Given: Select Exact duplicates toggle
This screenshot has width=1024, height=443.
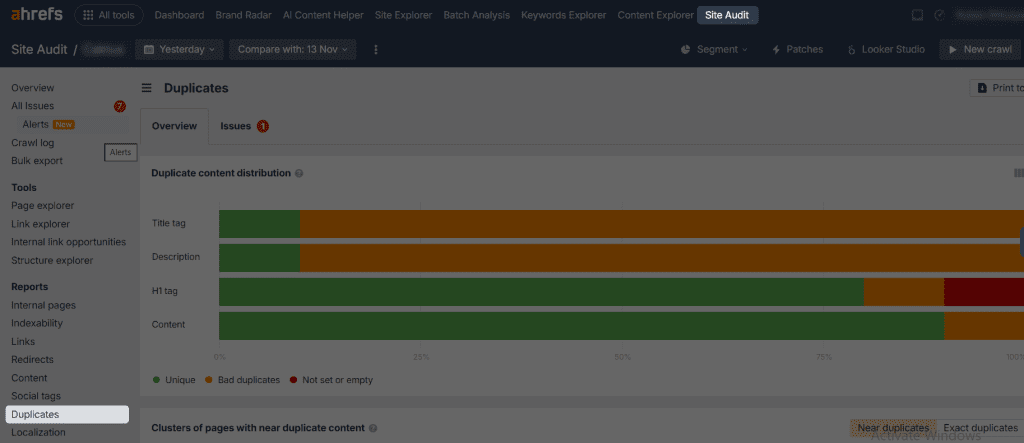Looking at the screenshot, I should [980, 428].
